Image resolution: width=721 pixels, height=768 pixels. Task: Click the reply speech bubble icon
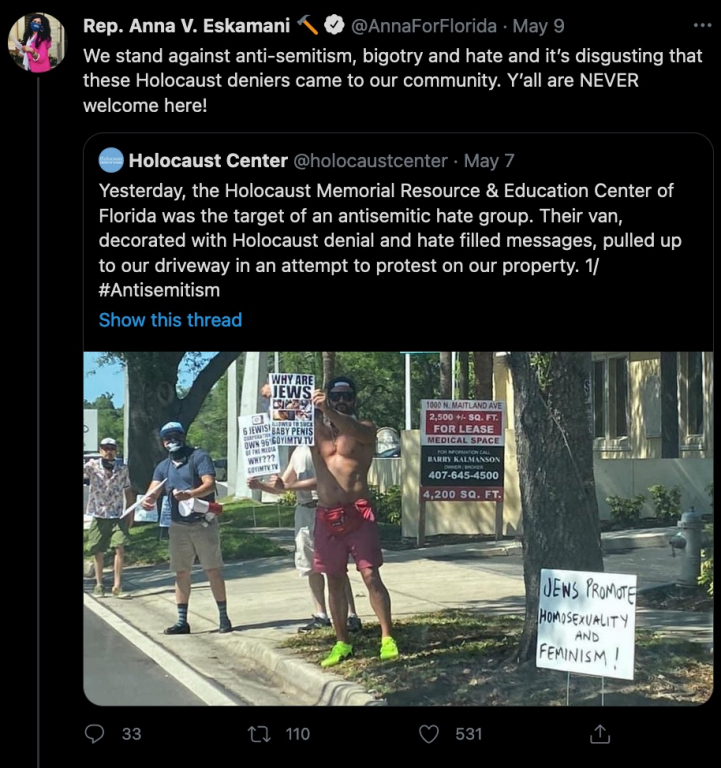95,733
